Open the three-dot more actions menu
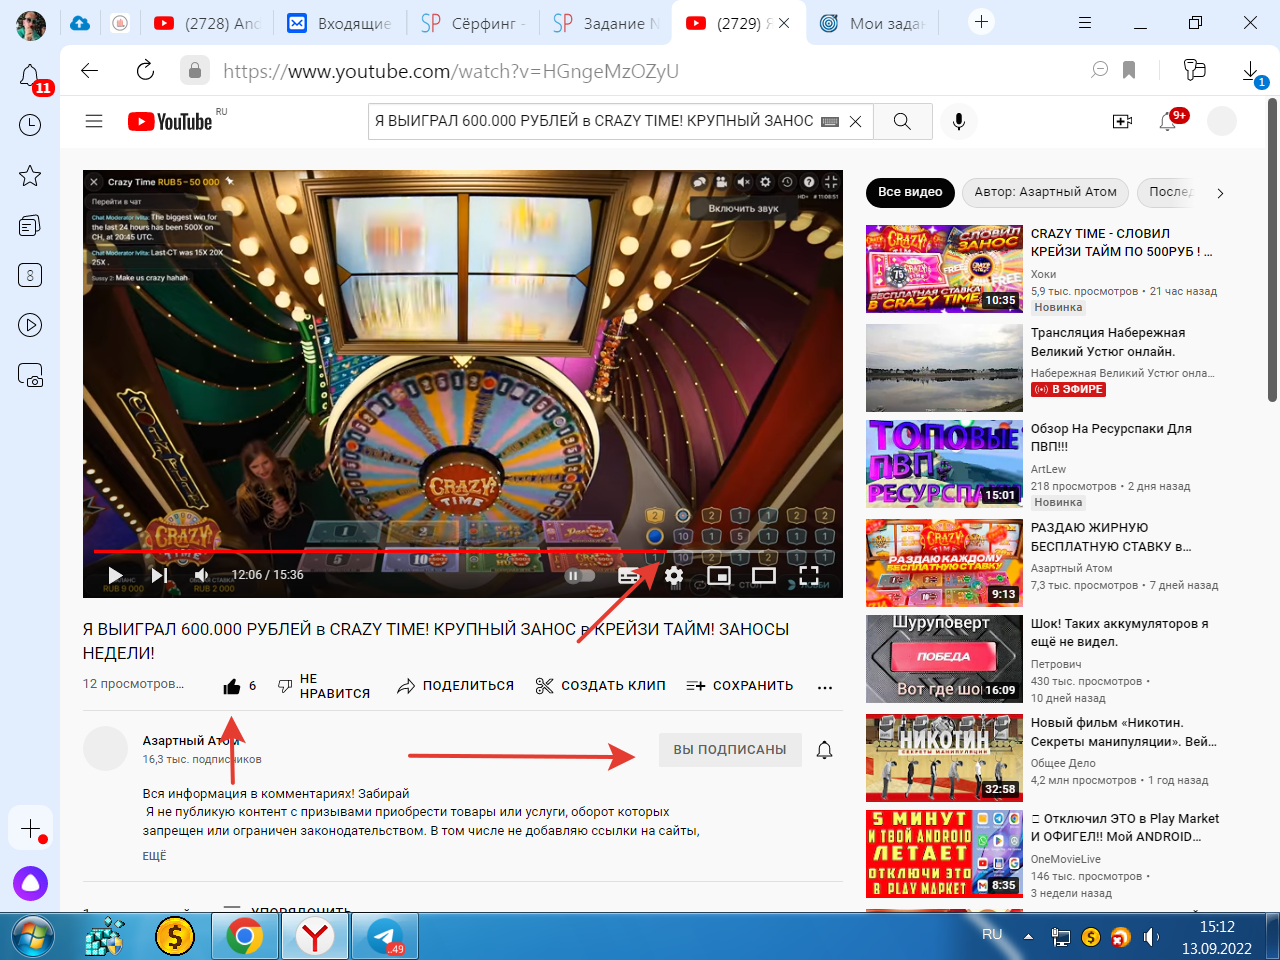 [x=825, y=687]
